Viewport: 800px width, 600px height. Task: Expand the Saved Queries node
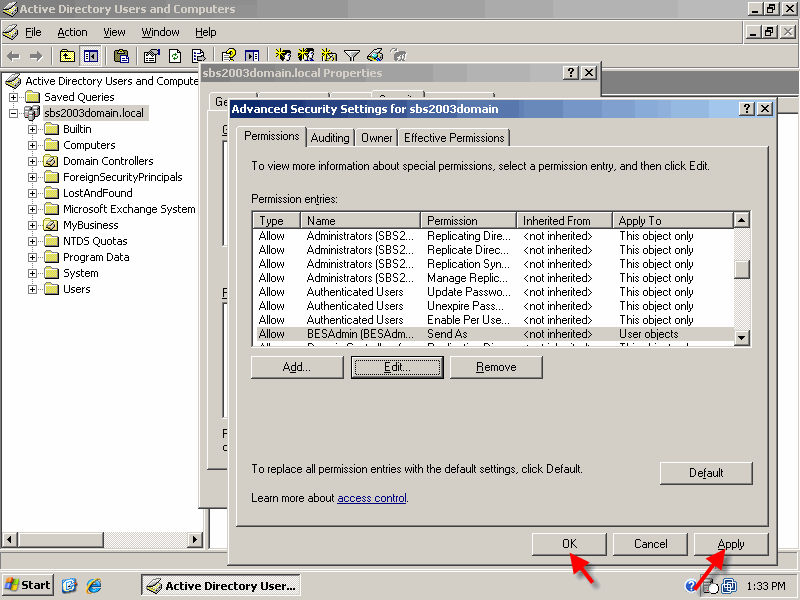[14, 97]
